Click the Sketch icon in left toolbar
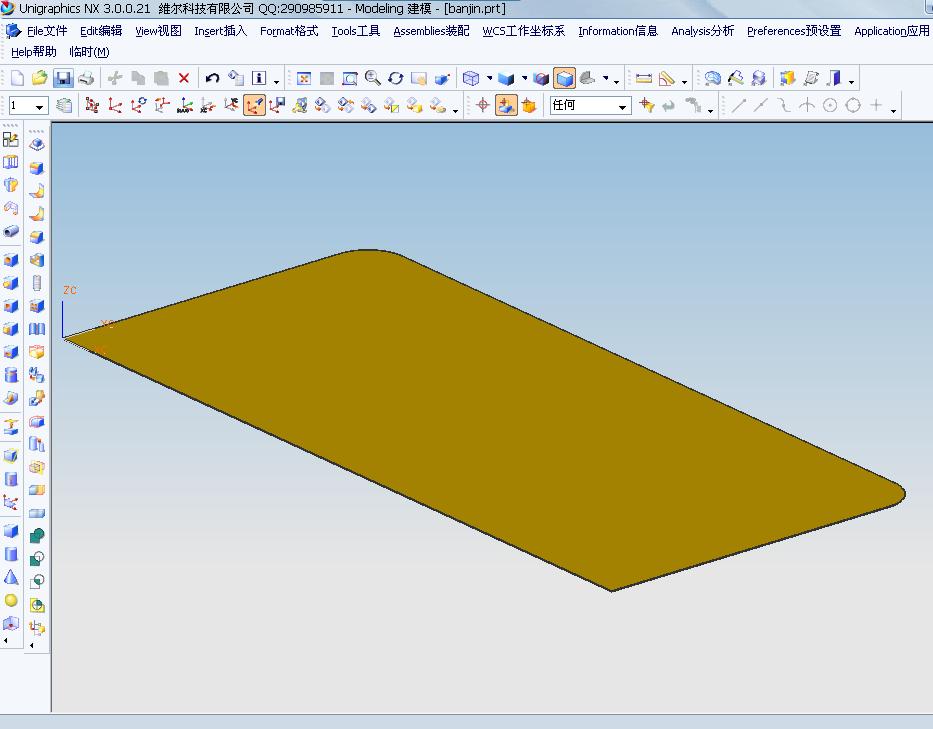Image resolution: width=933 pixels, height=729 pixels. point(11,139)
